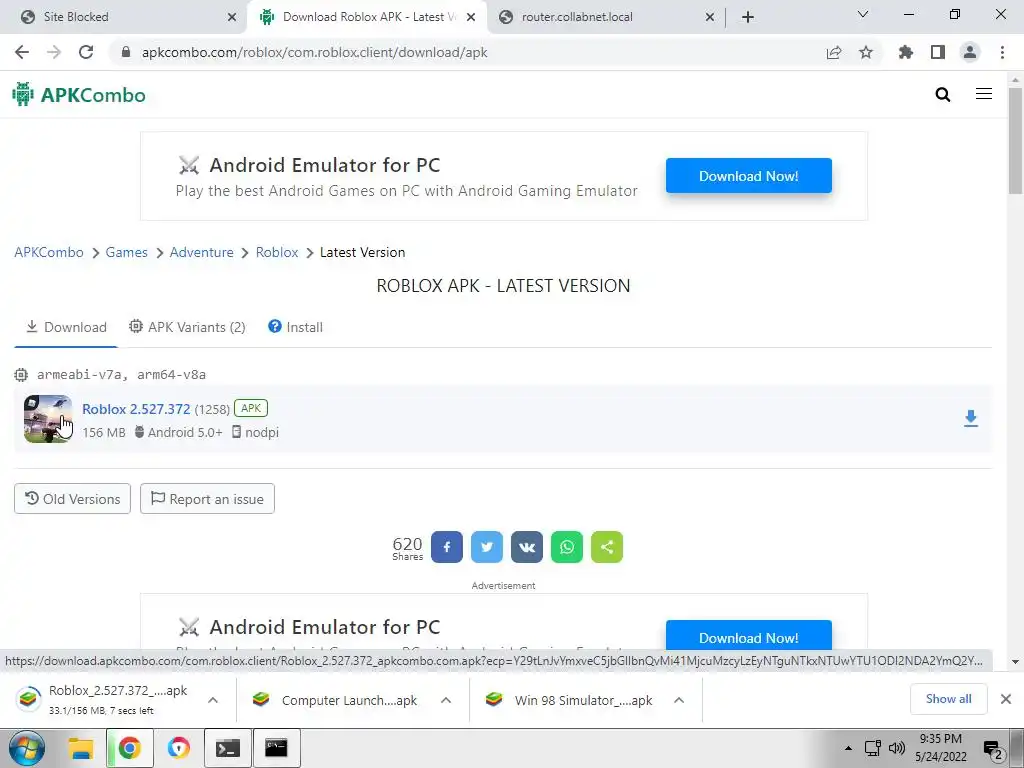This screenshot has height=768, width=1024.
Task: Open the volume speaker tray icon
Action: tap(897, 748)
